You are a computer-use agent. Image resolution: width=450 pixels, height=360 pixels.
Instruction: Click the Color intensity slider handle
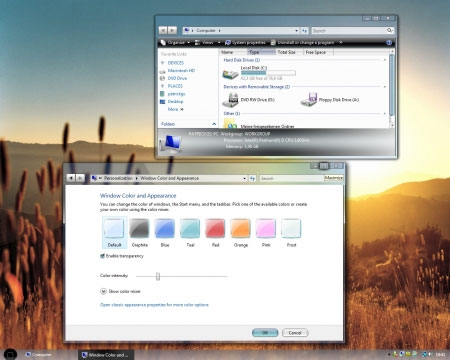point(158,276)
